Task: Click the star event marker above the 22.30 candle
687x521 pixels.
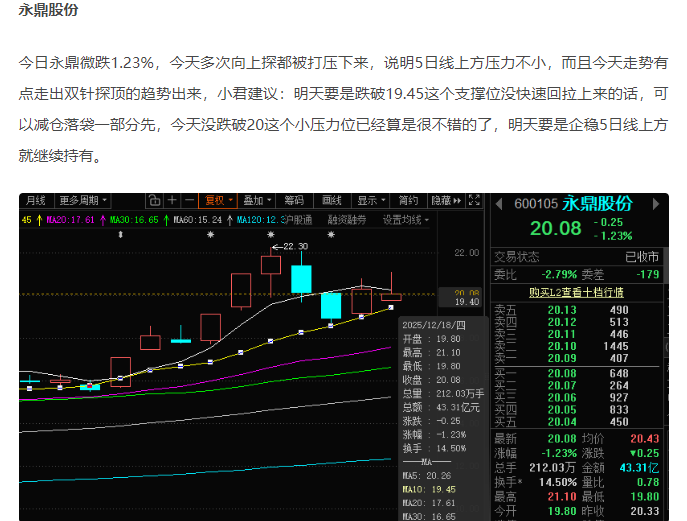Action: tap(271, 234)
